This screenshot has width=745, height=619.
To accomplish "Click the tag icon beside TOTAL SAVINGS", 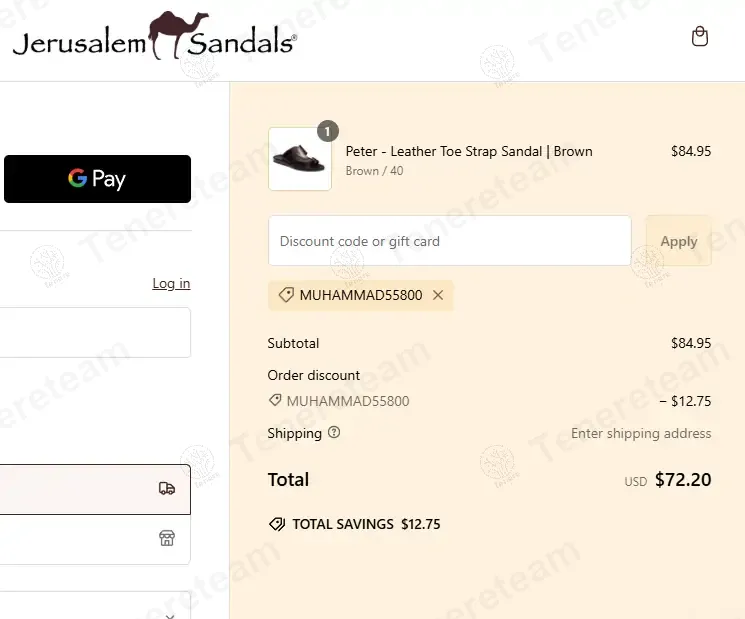I will coord(277,524).
